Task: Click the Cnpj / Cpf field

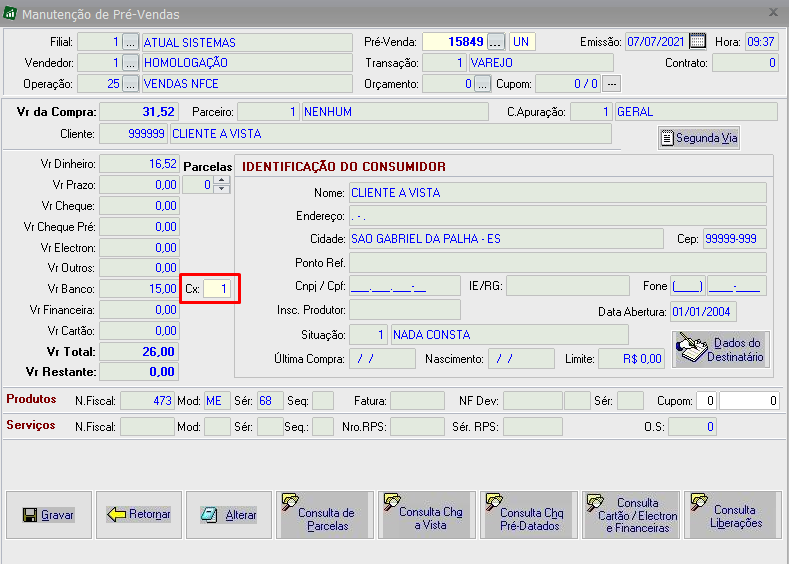Action: [405, 286]
